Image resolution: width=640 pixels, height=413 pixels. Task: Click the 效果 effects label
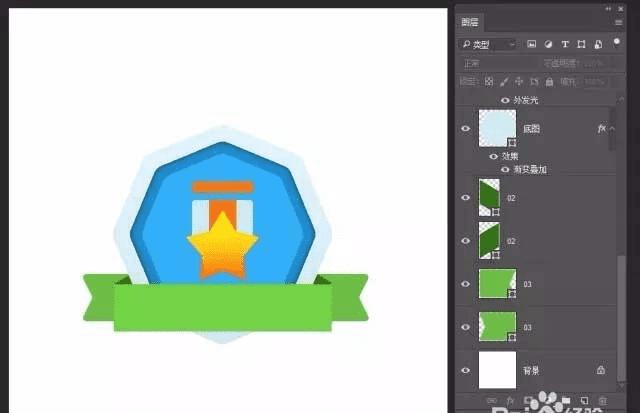pos(510,156)
